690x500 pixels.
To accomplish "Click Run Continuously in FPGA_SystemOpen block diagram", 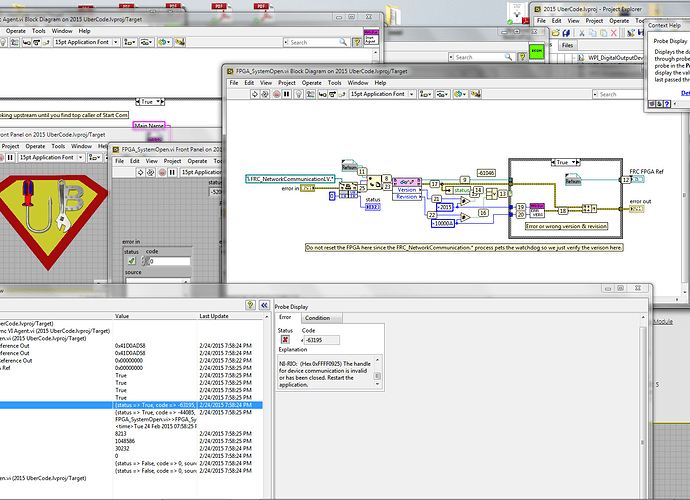I will pyautogui.click(x=265, y=94).
